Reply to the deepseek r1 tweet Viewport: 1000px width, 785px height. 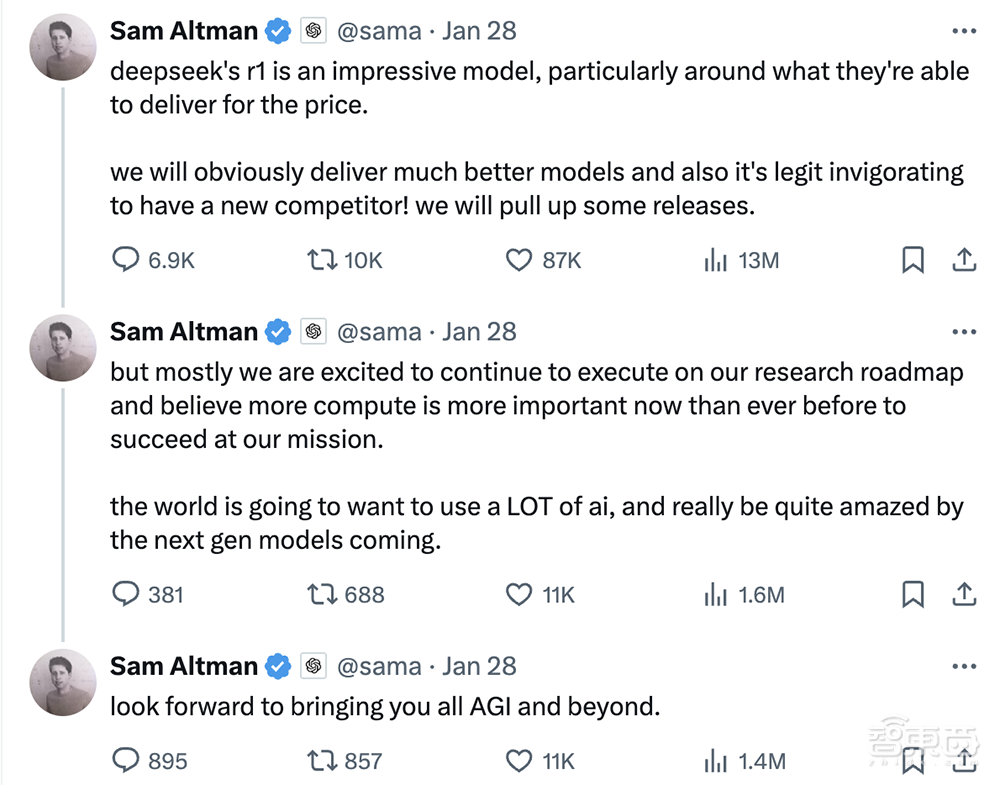(x=125, y=260)
